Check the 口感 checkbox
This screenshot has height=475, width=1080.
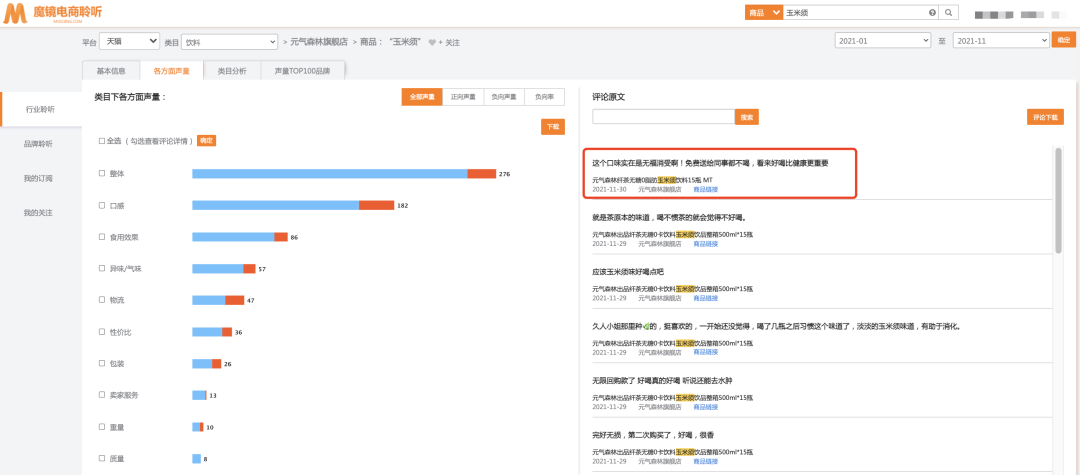coord(102,205)
